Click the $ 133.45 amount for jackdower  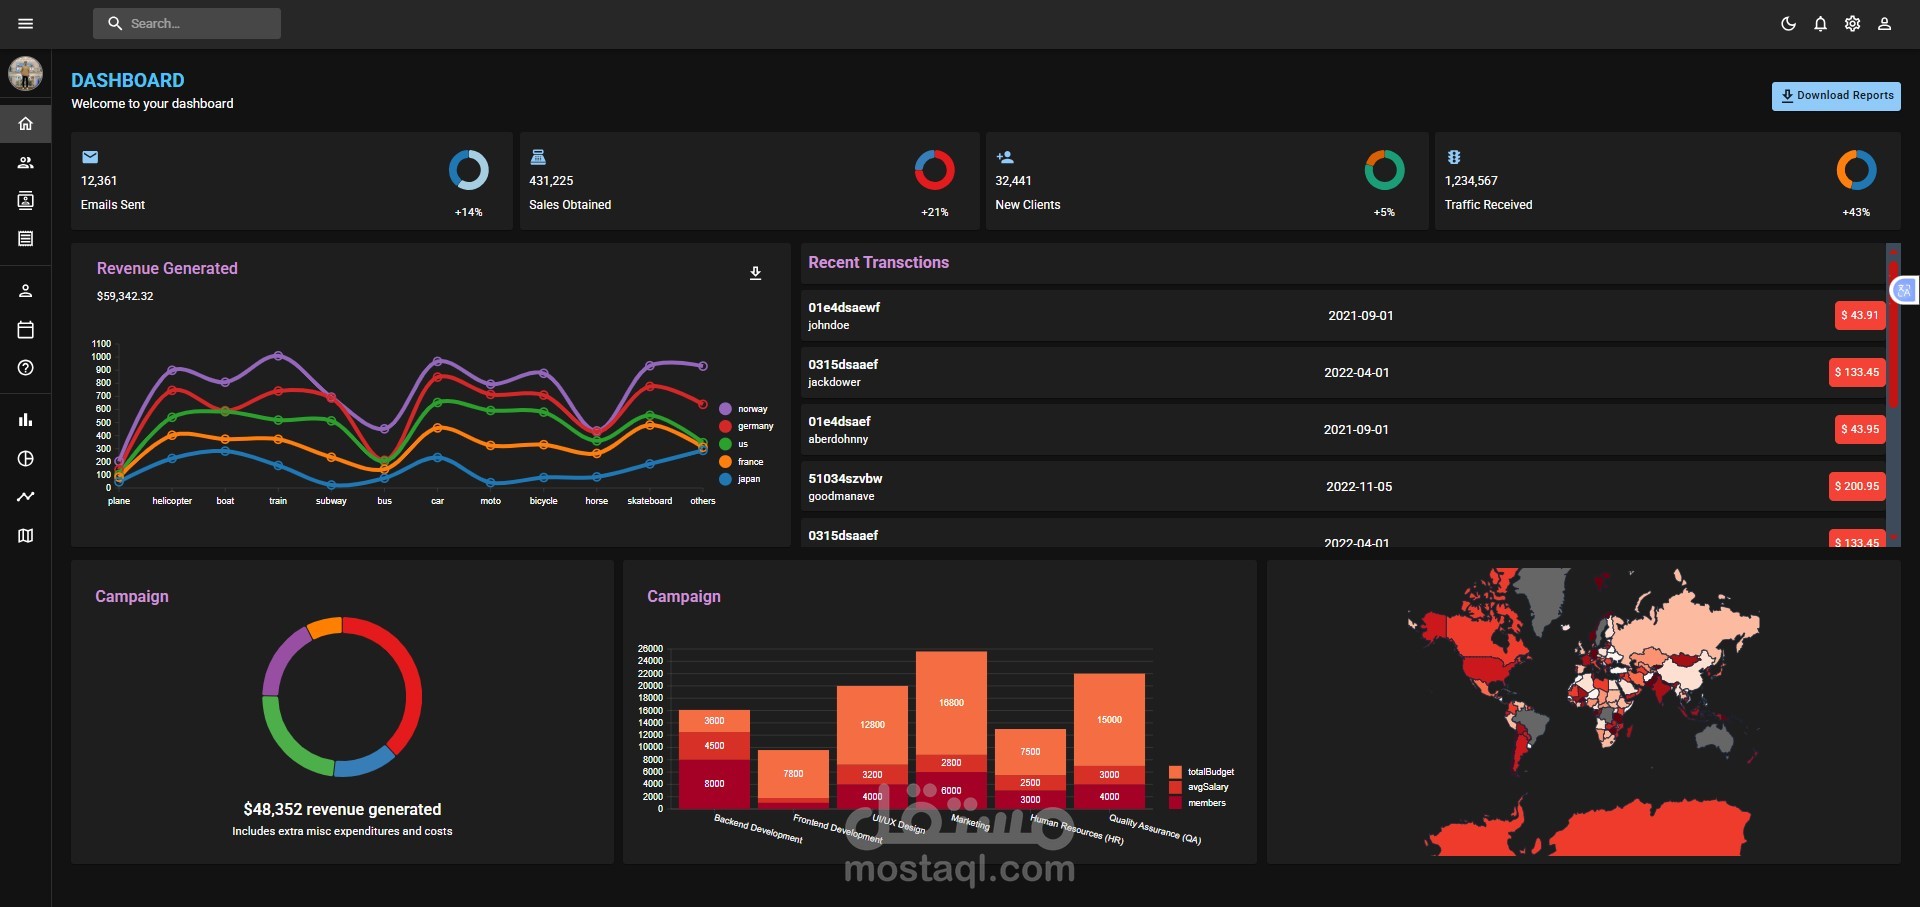1857,372
